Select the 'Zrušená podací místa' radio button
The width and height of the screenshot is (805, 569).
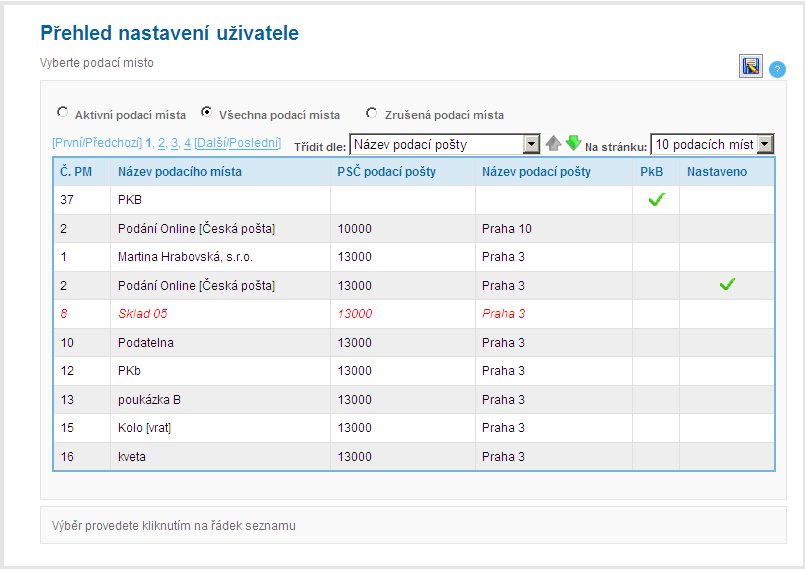coord(372,113)
